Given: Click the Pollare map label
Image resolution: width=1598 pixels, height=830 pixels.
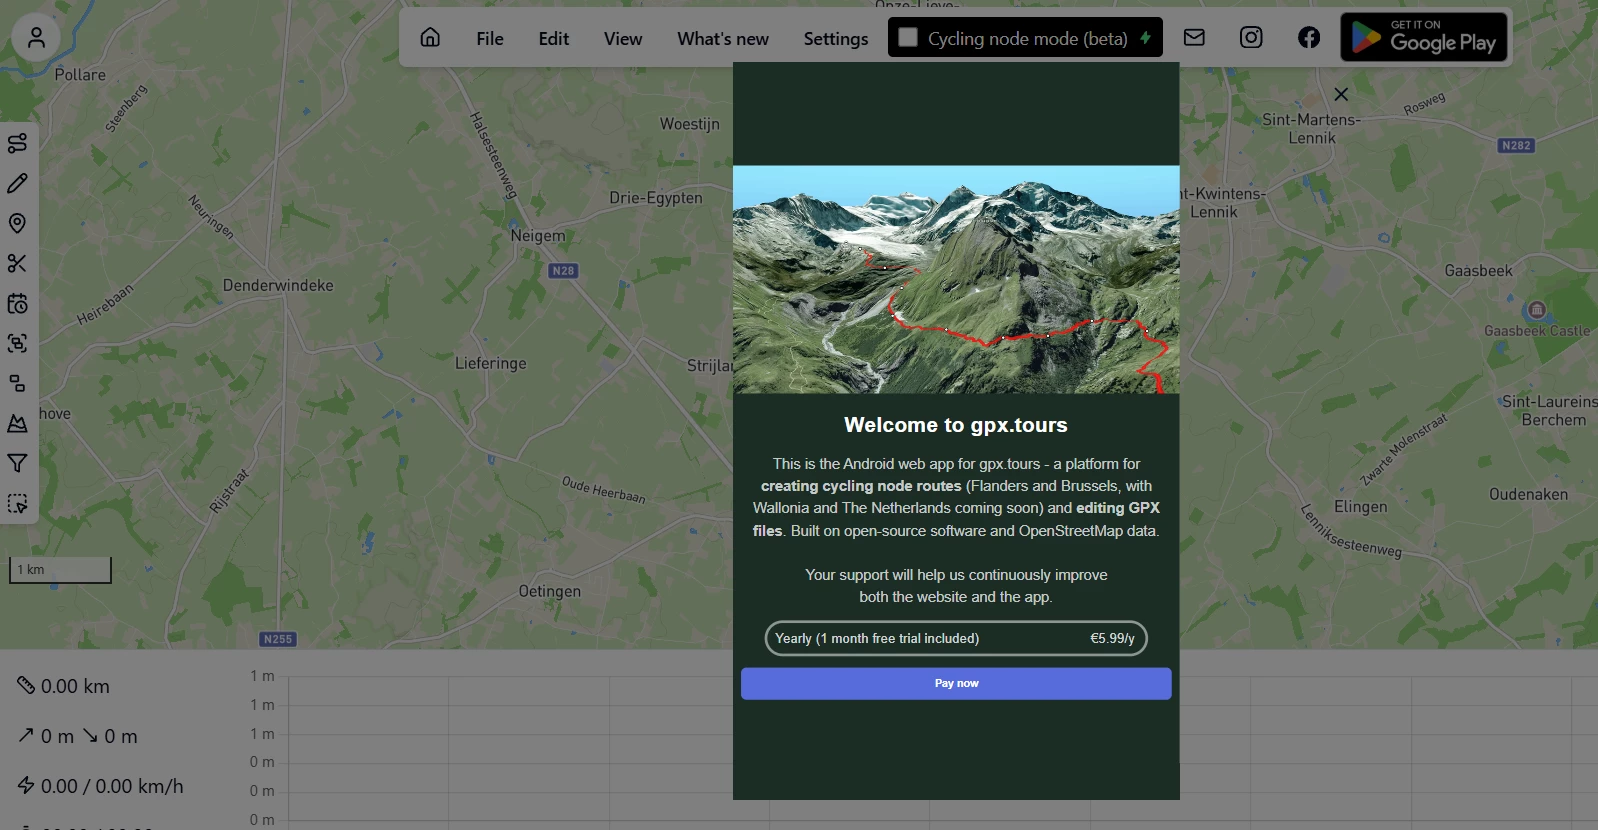Looking at the screenshot, I should tap(80, 74).
